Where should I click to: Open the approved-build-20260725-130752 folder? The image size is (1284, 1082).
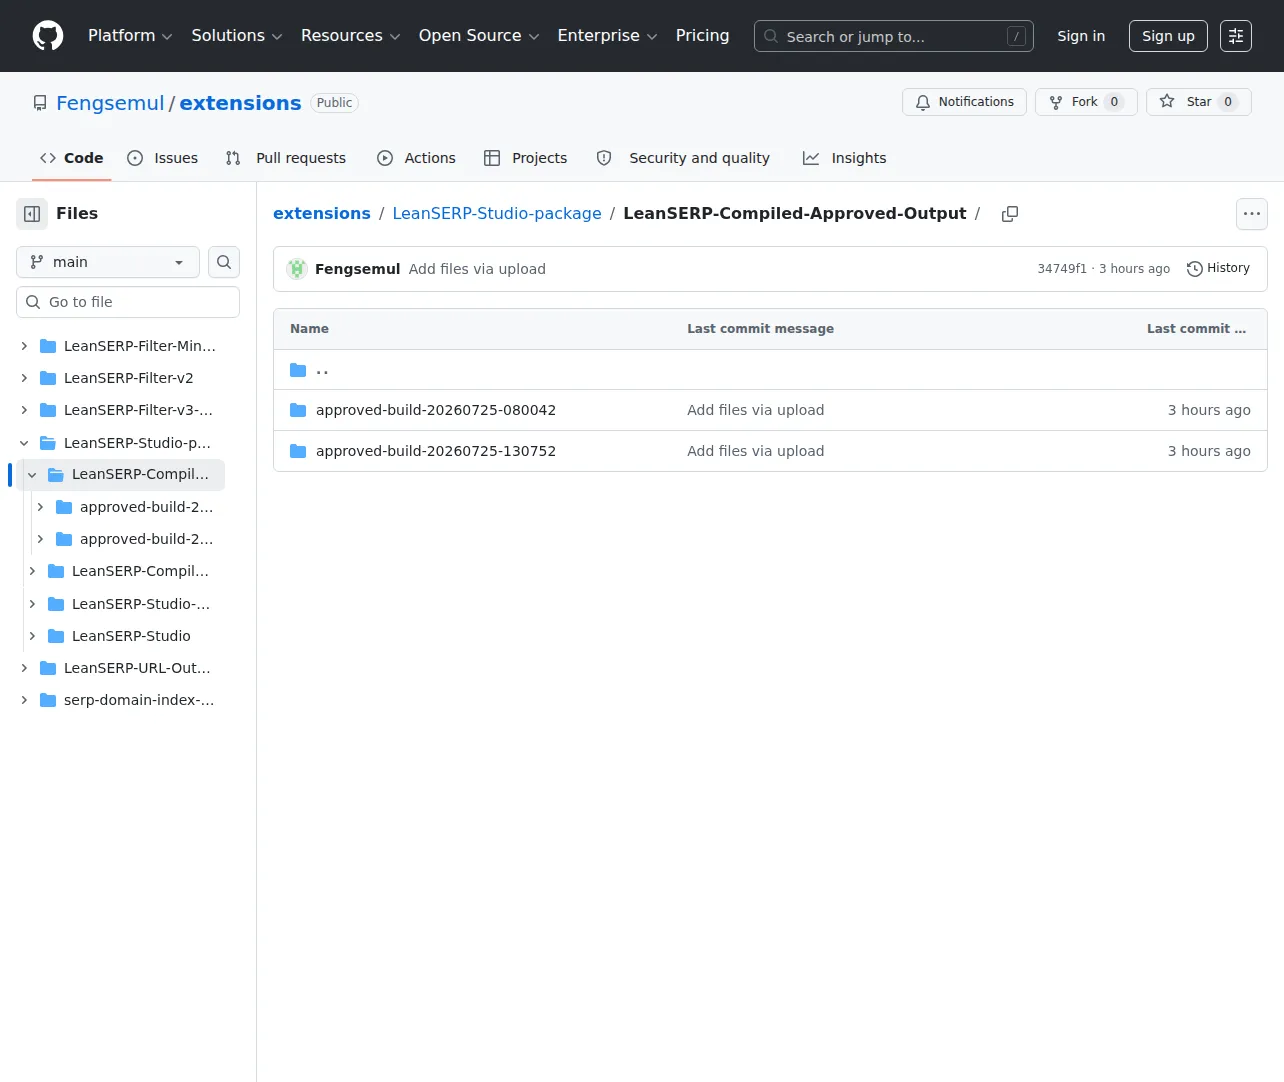point(436,451)
